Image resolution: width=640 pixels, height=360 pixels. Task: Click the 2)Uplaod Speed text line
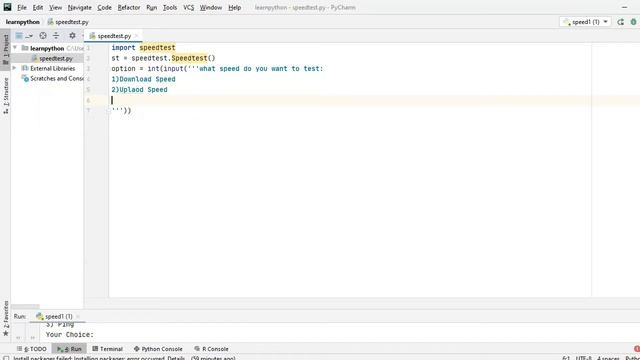point(139,90)
